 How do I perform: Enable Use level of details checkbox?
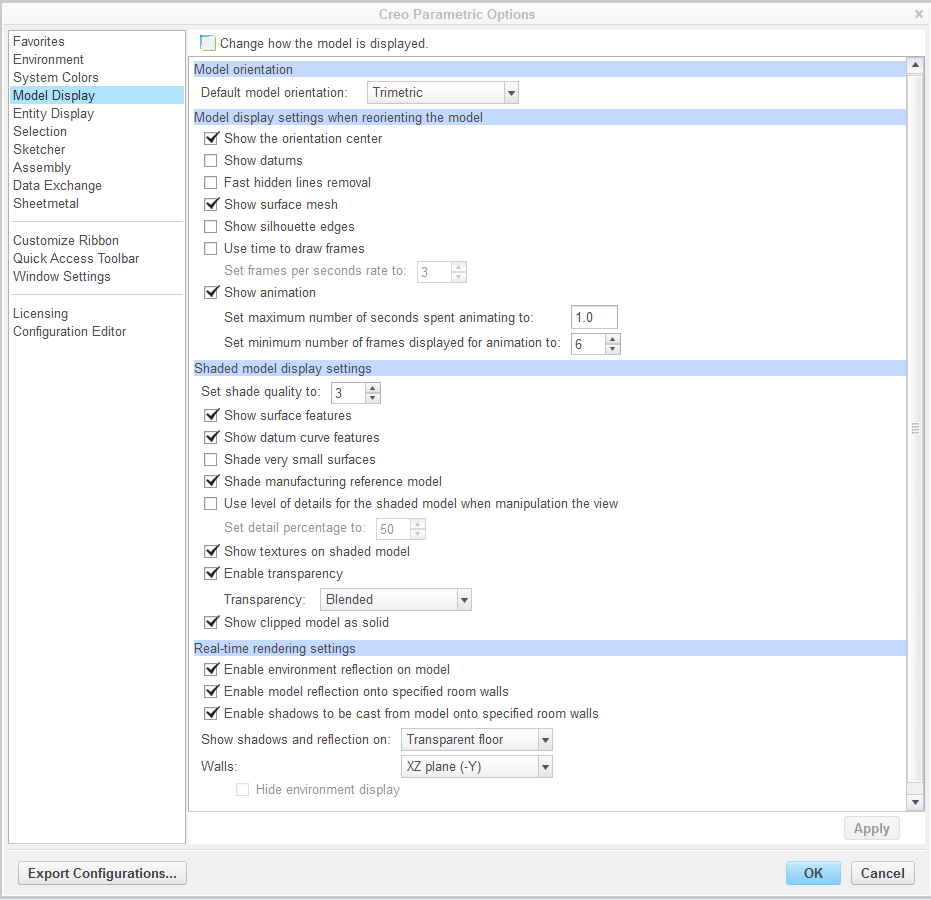coord(211,503)
